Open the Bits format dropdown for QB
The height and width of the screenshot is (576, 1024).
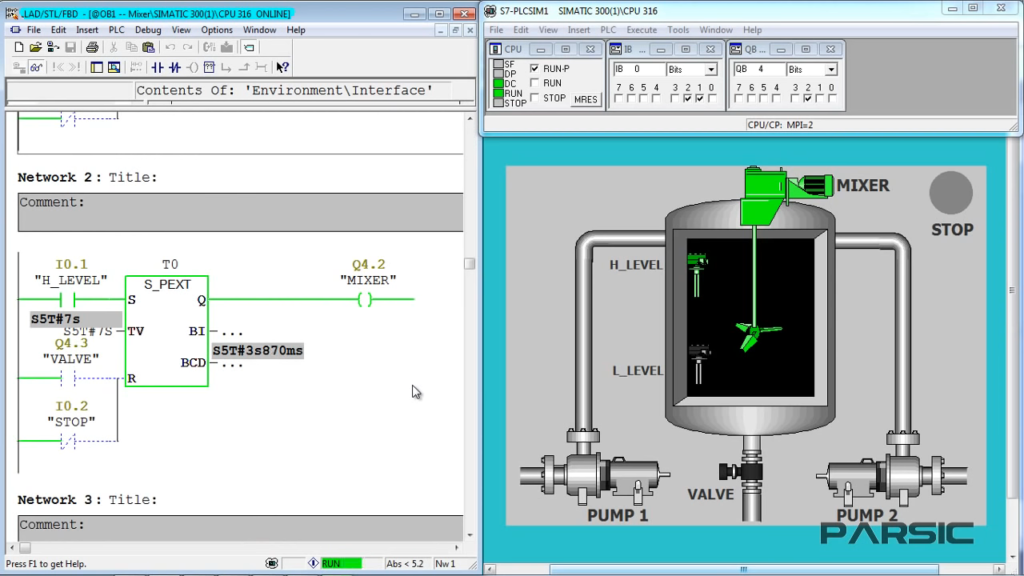tap(831, 69)
